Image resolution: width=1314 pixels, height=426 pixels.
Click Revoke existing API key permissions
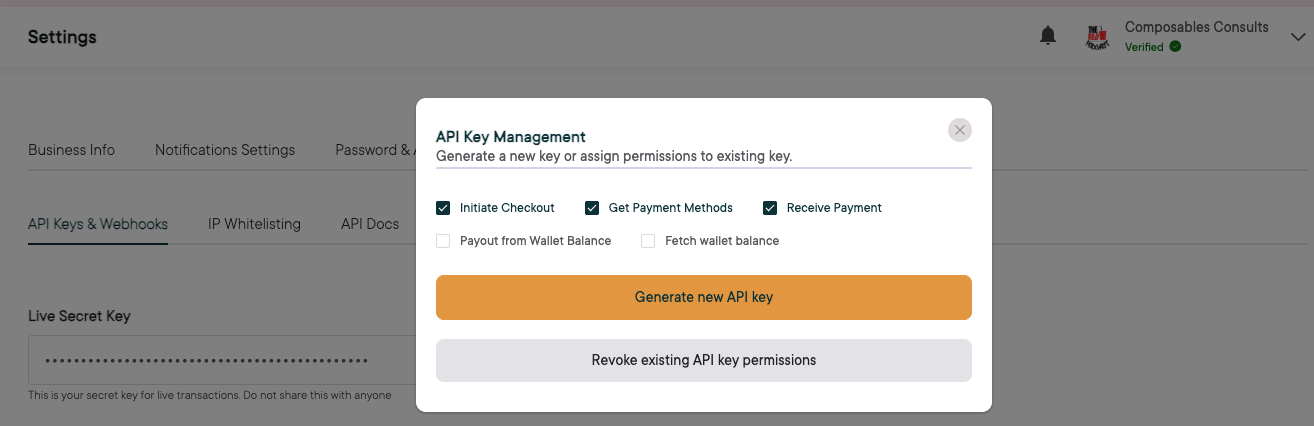point(703,360)
